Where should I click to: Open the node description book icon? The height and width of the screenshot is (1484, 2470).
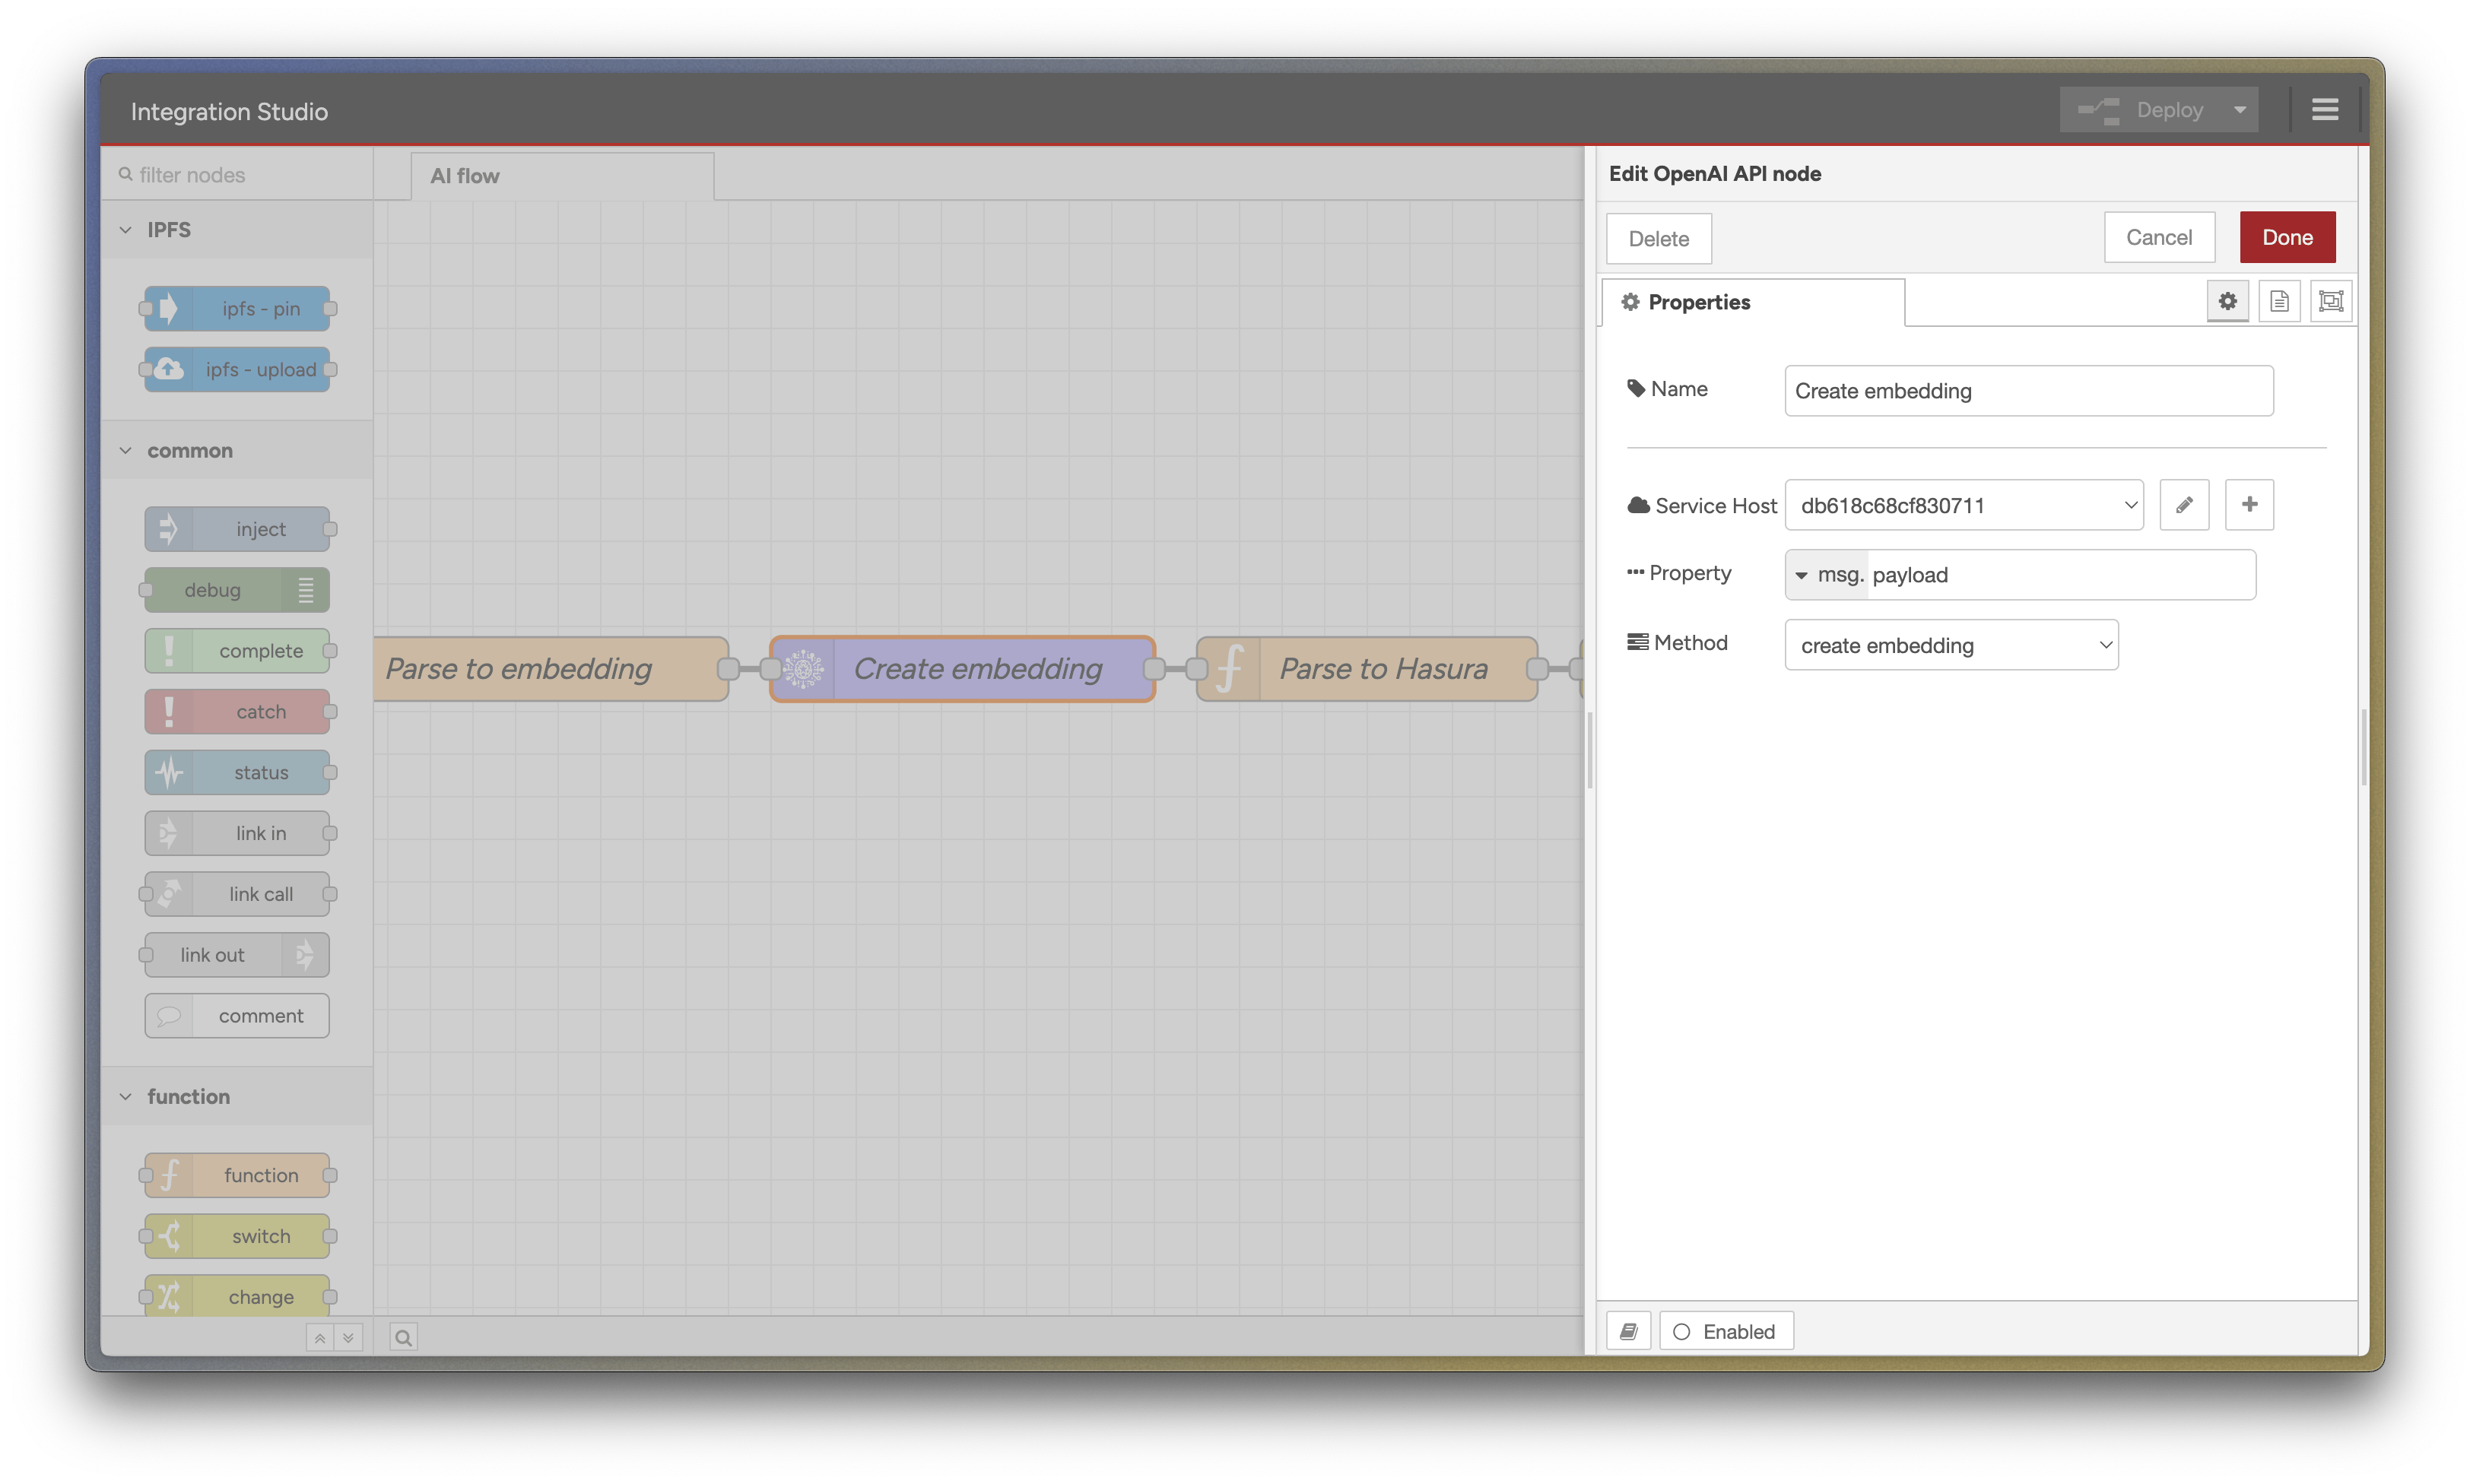[1628, 1330]
